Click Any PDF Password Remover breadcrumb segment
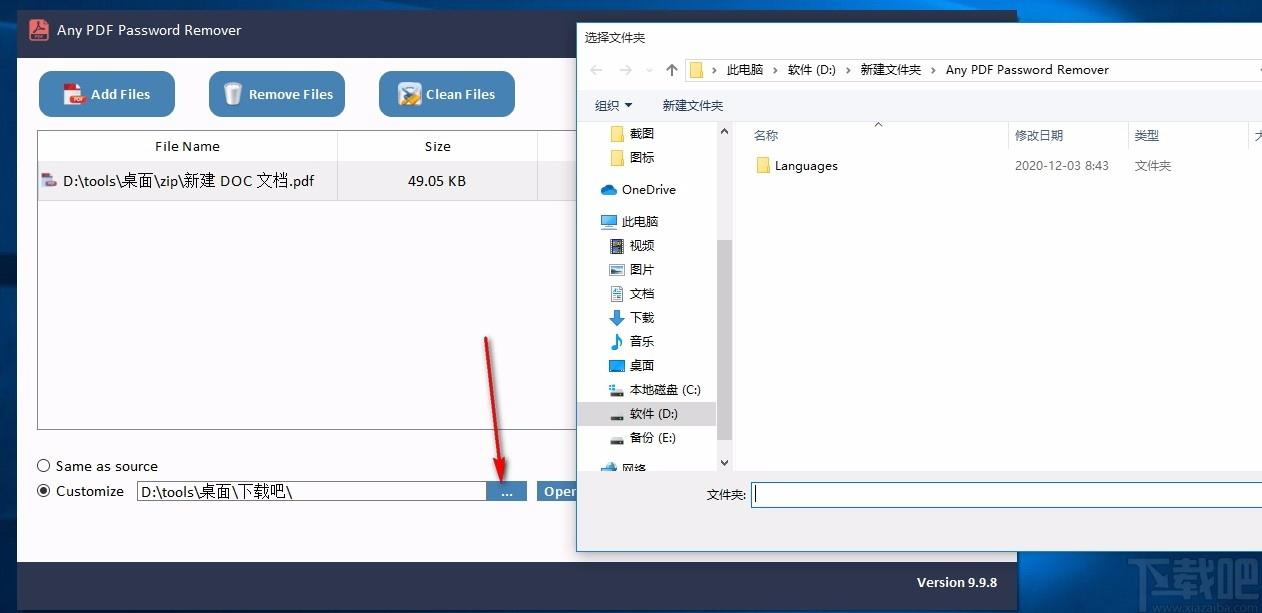Image resolution: width=1262 pixels, height=613 pixels. click(x=1027, y=70)
